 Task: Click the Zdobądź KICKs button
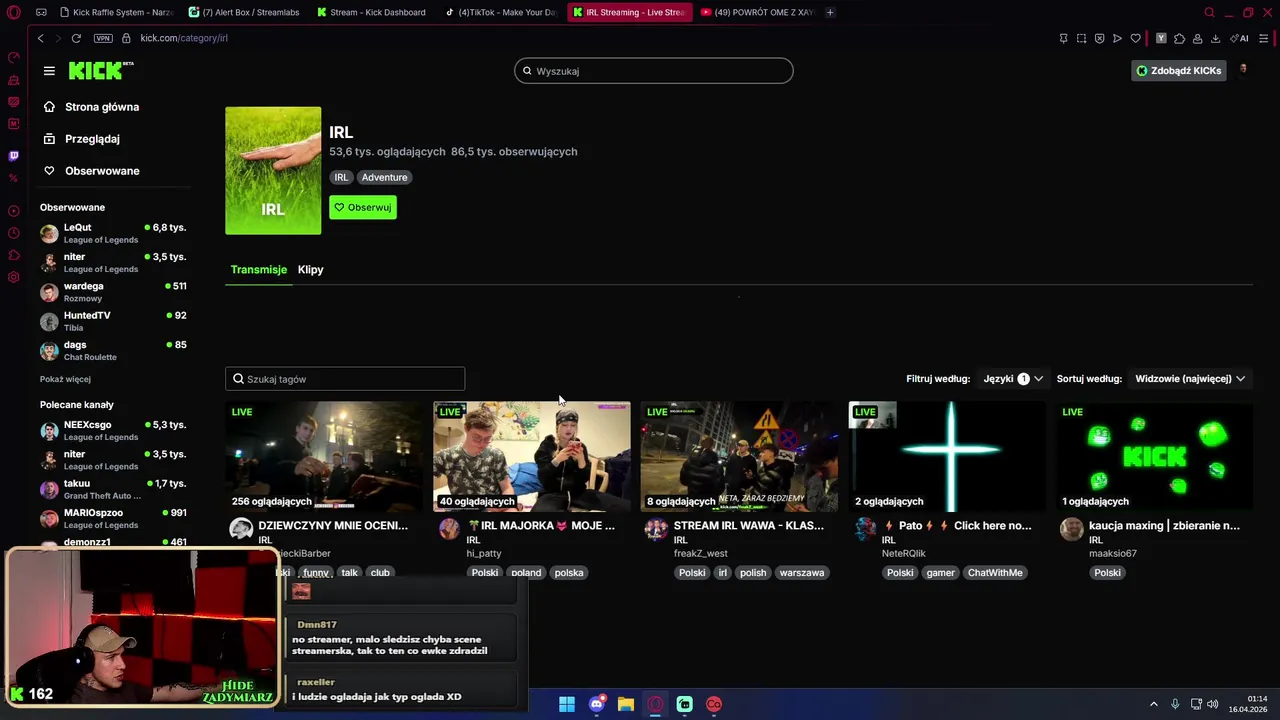[1179, 71]
